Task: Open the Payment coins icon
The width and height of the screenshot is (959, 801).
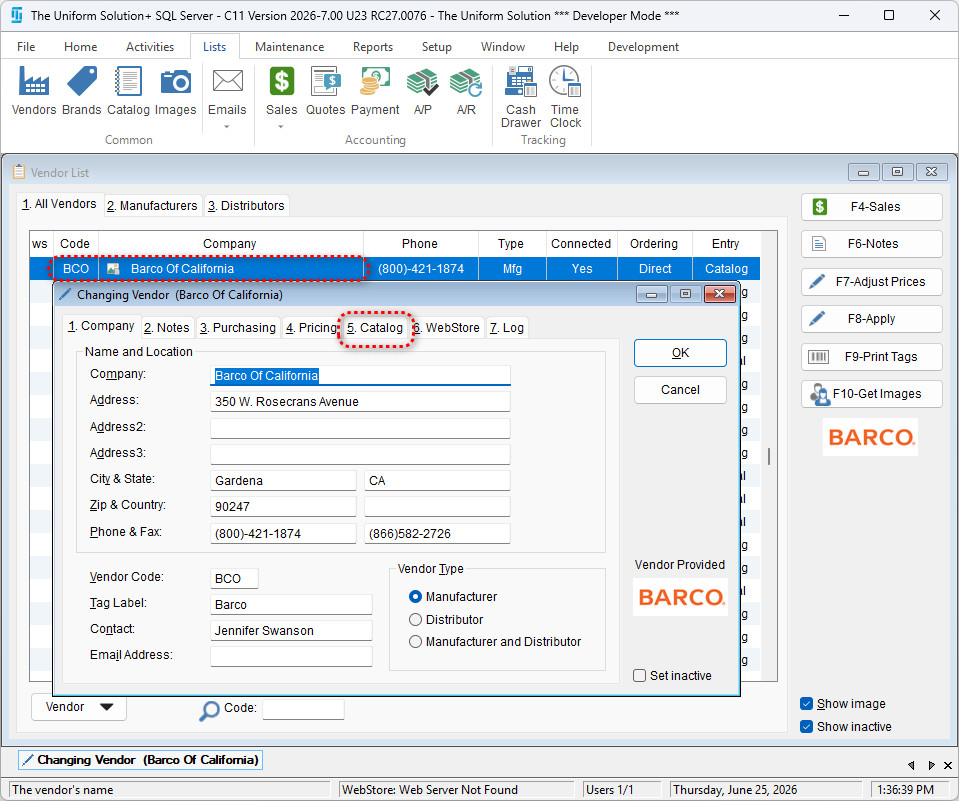Action: (375, 90)
